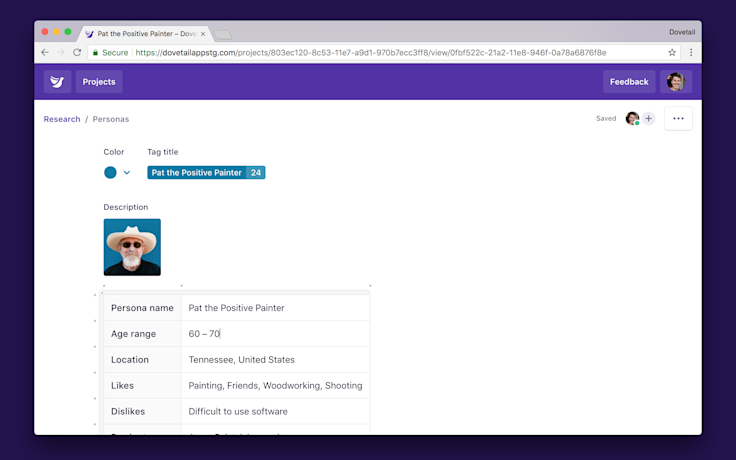Screen dimensions: 736x460
Task: Open the user profile avatar menu
Action: [676, 82]
